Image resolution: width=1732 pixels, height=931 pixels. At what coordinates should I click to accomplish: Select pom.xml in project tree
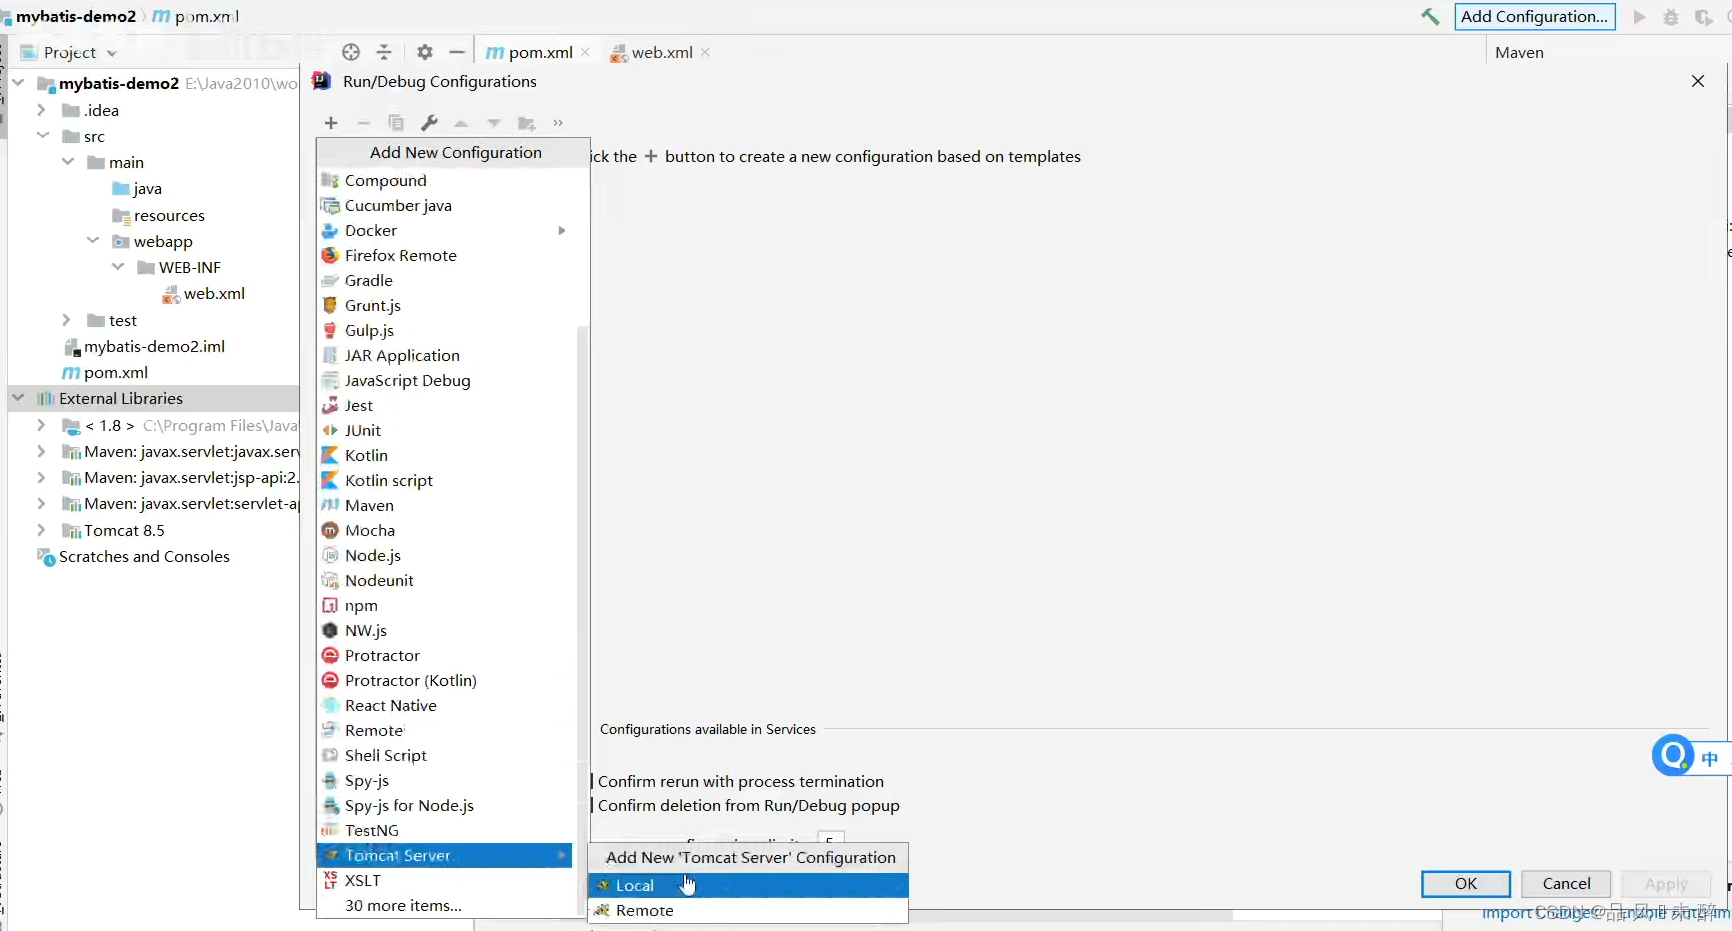click(x=105, y=372)
